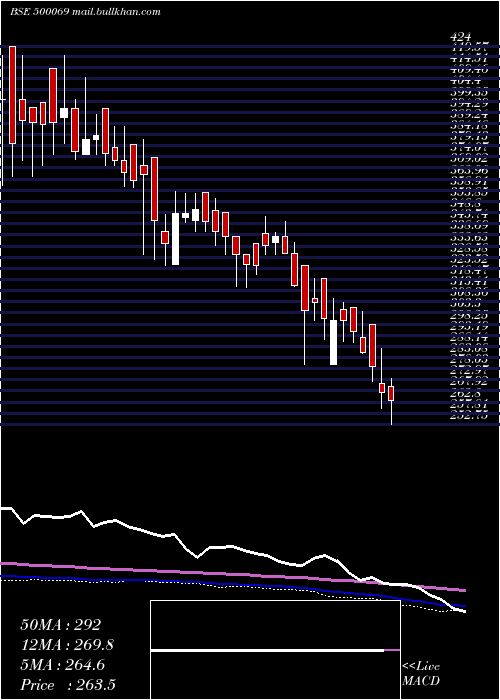Click the '262.8' price axis label

point(465,394)
